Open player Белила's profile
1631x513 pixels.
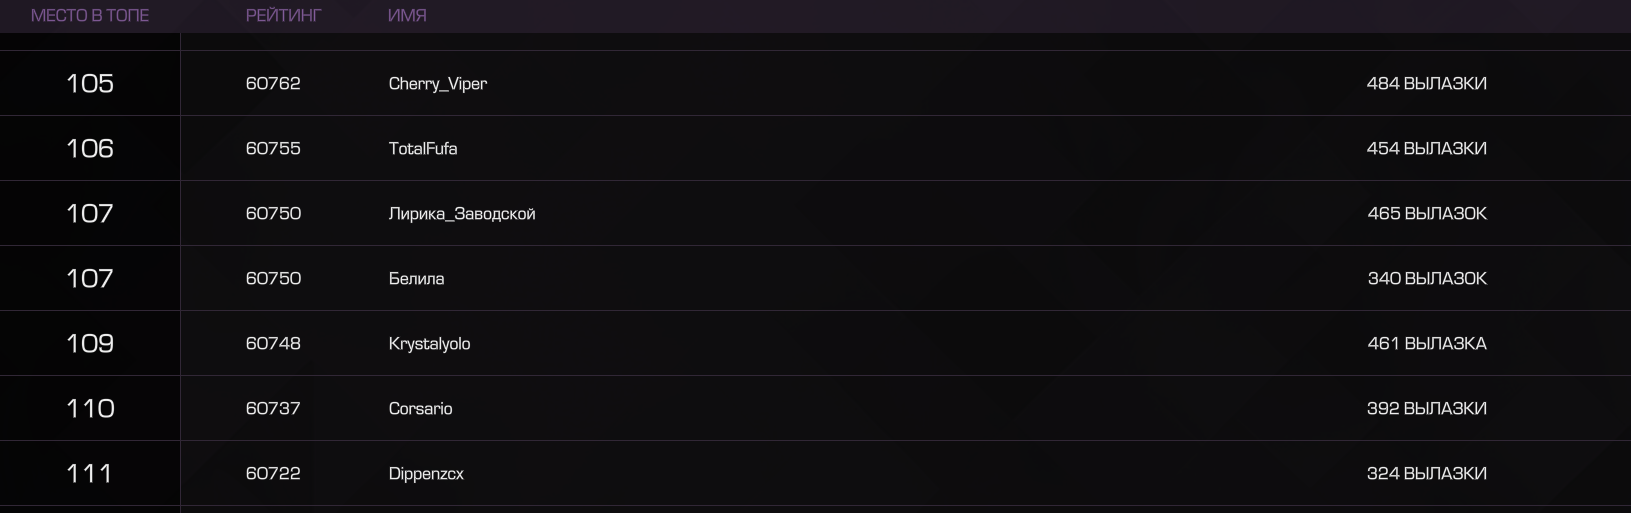pos(416,279)
